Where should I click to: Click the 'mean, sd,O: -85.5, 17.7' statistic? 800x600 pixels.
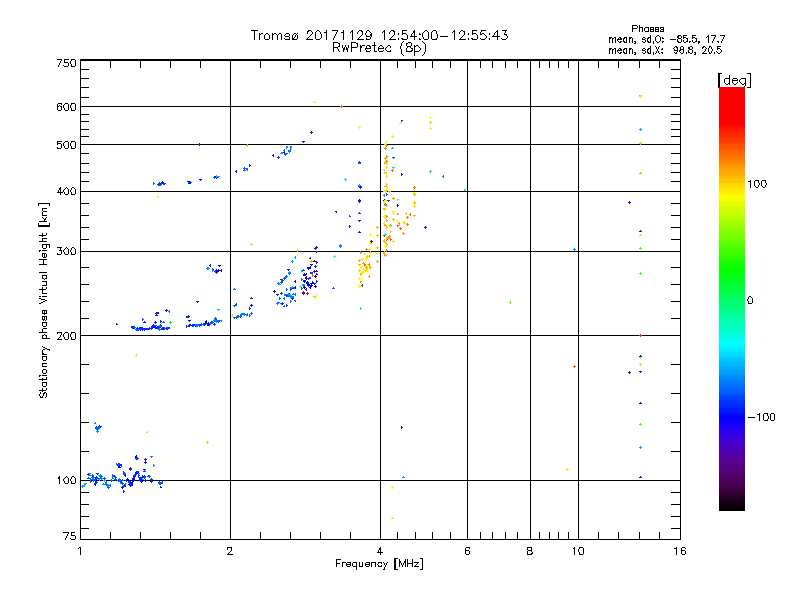pyautogui.click(x=666, y=39)
